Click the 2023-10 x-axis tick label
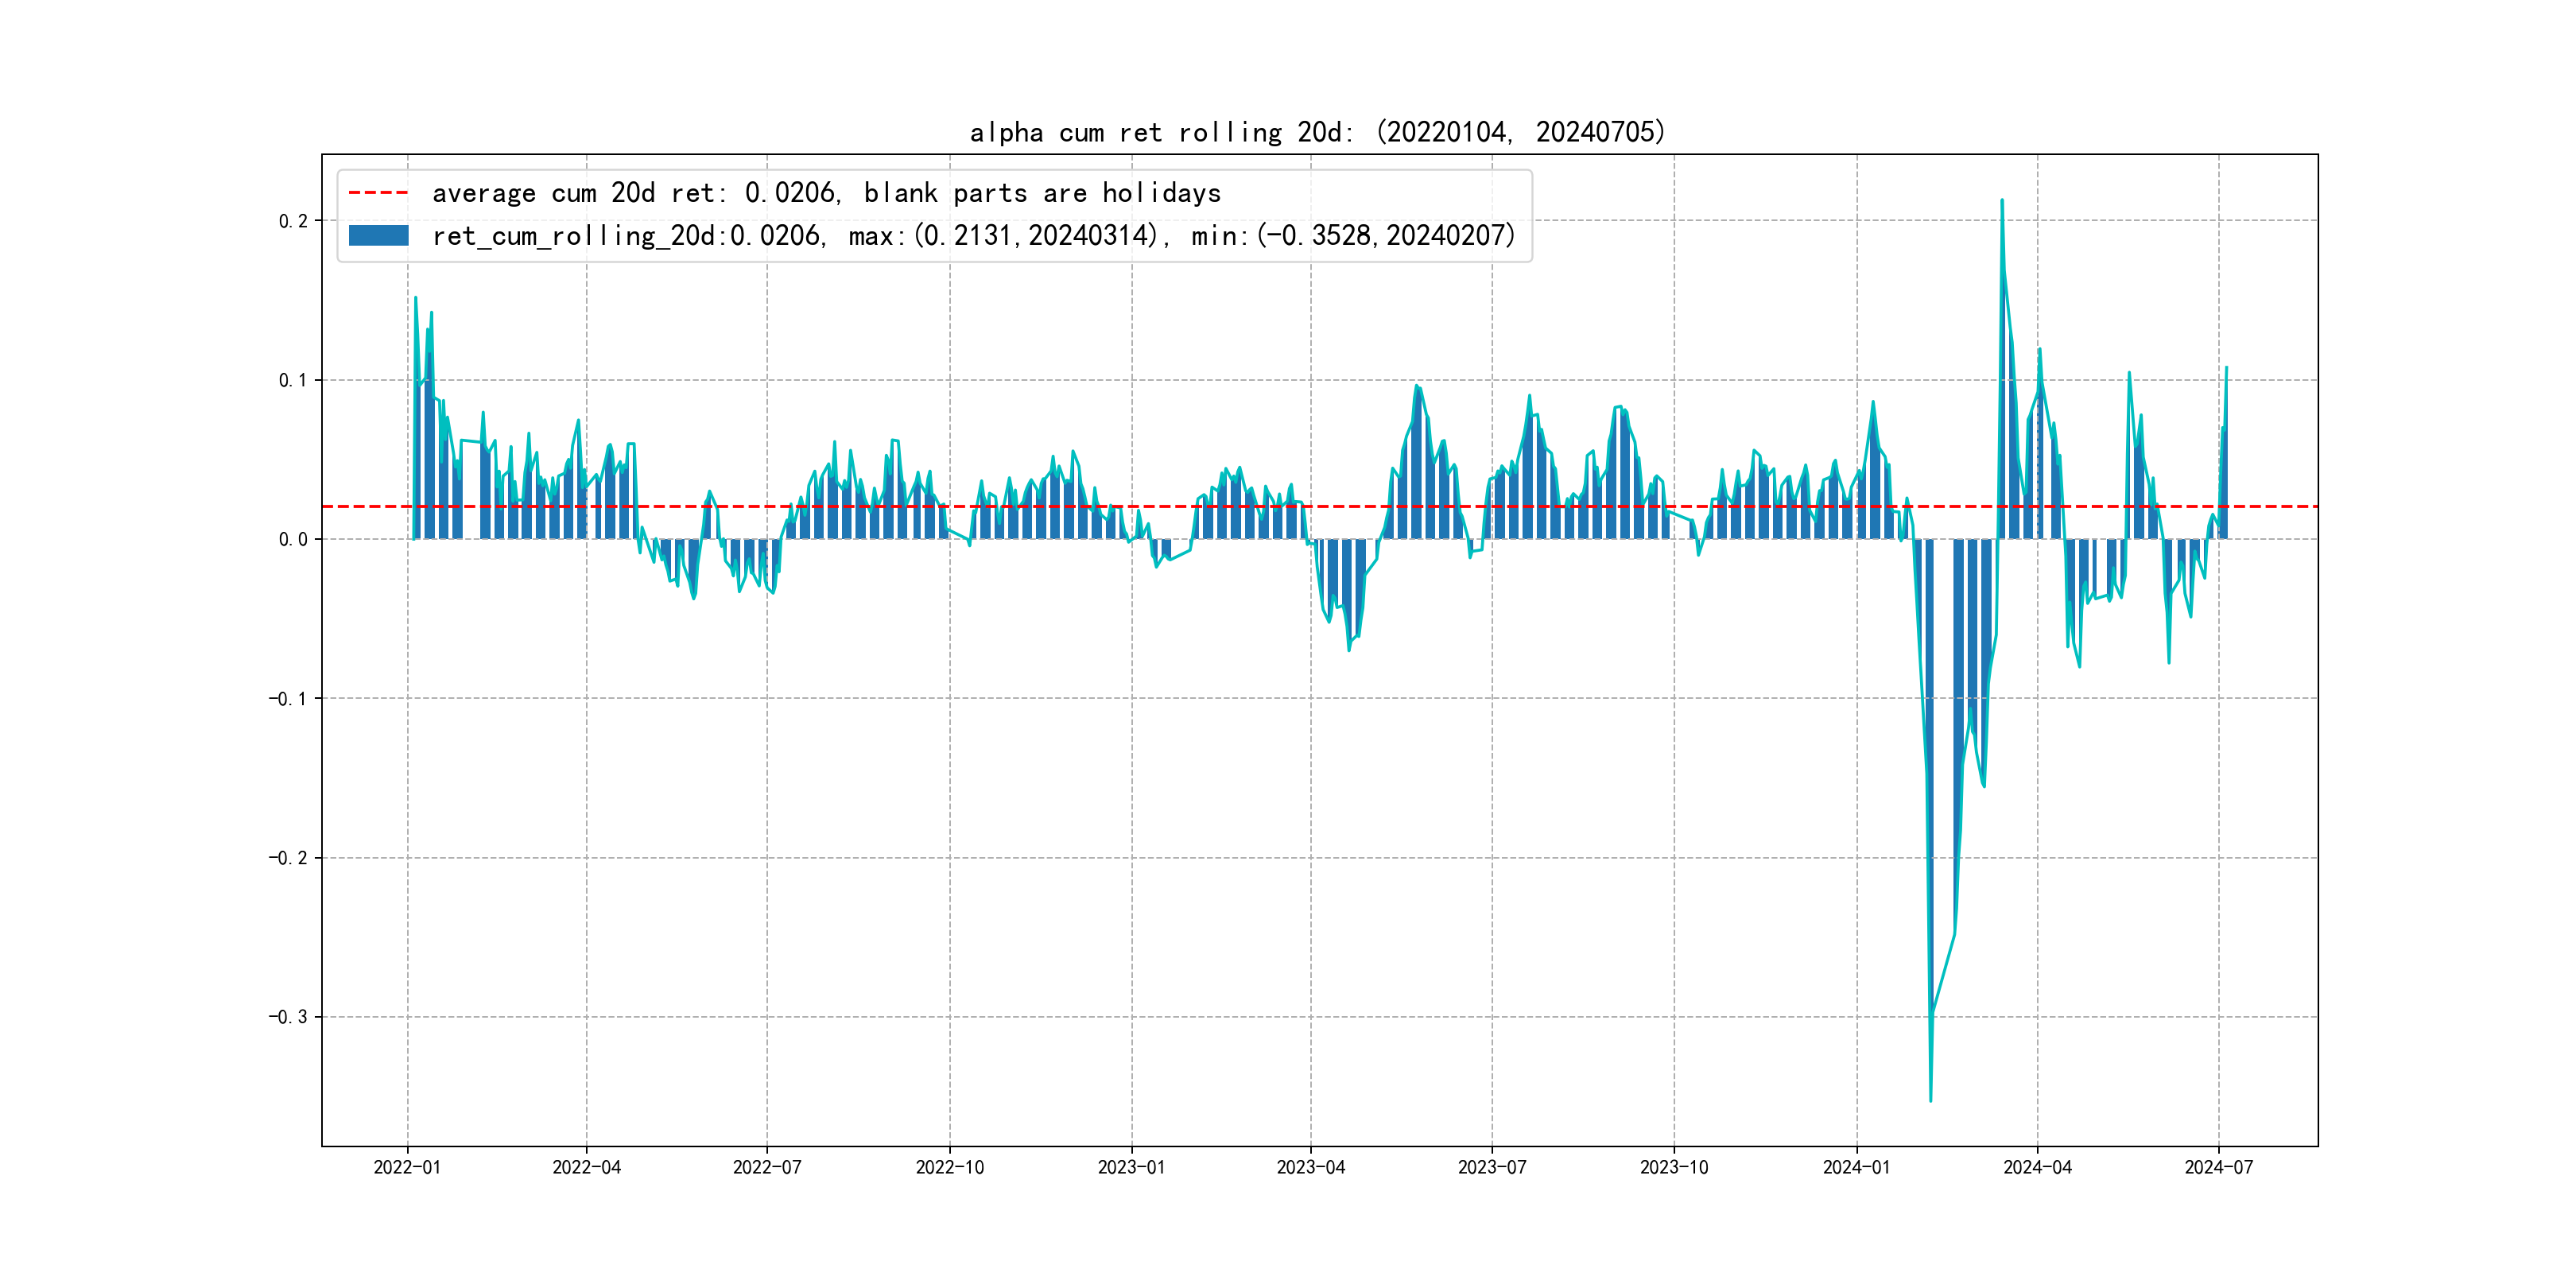 click(1674, 1167)
